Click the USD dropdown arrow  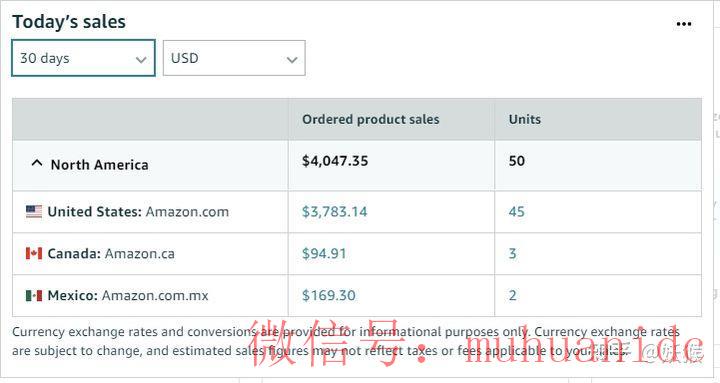292,60
